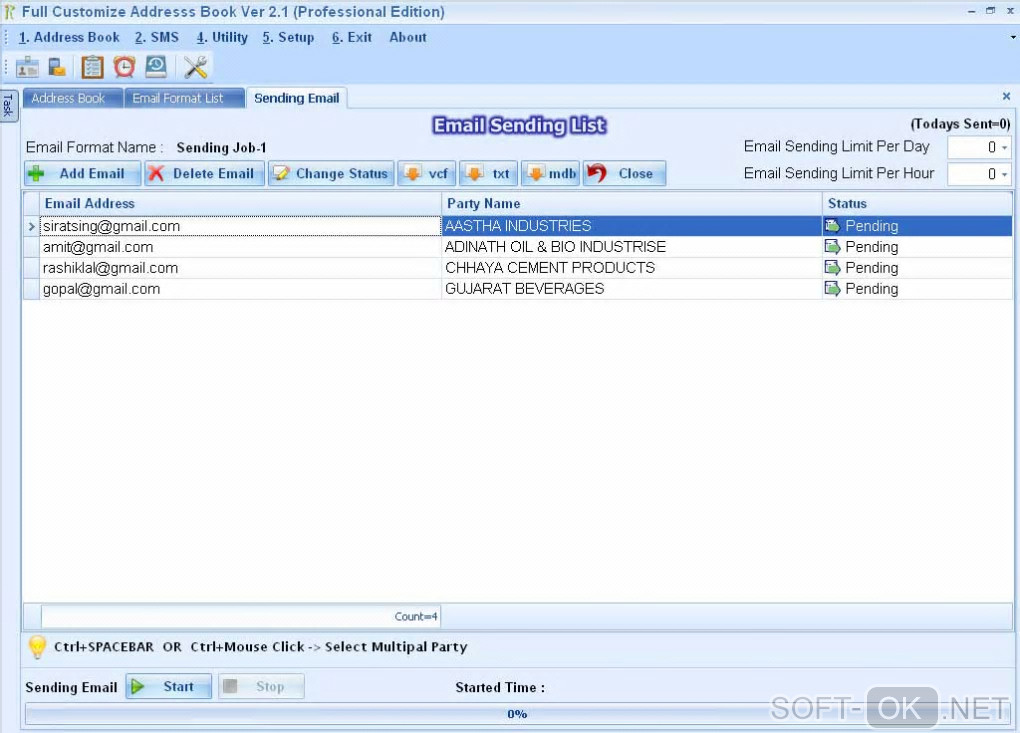Select the rashiklal@gmail.com email cell
Screen dimensions: 1020x733
240,268
